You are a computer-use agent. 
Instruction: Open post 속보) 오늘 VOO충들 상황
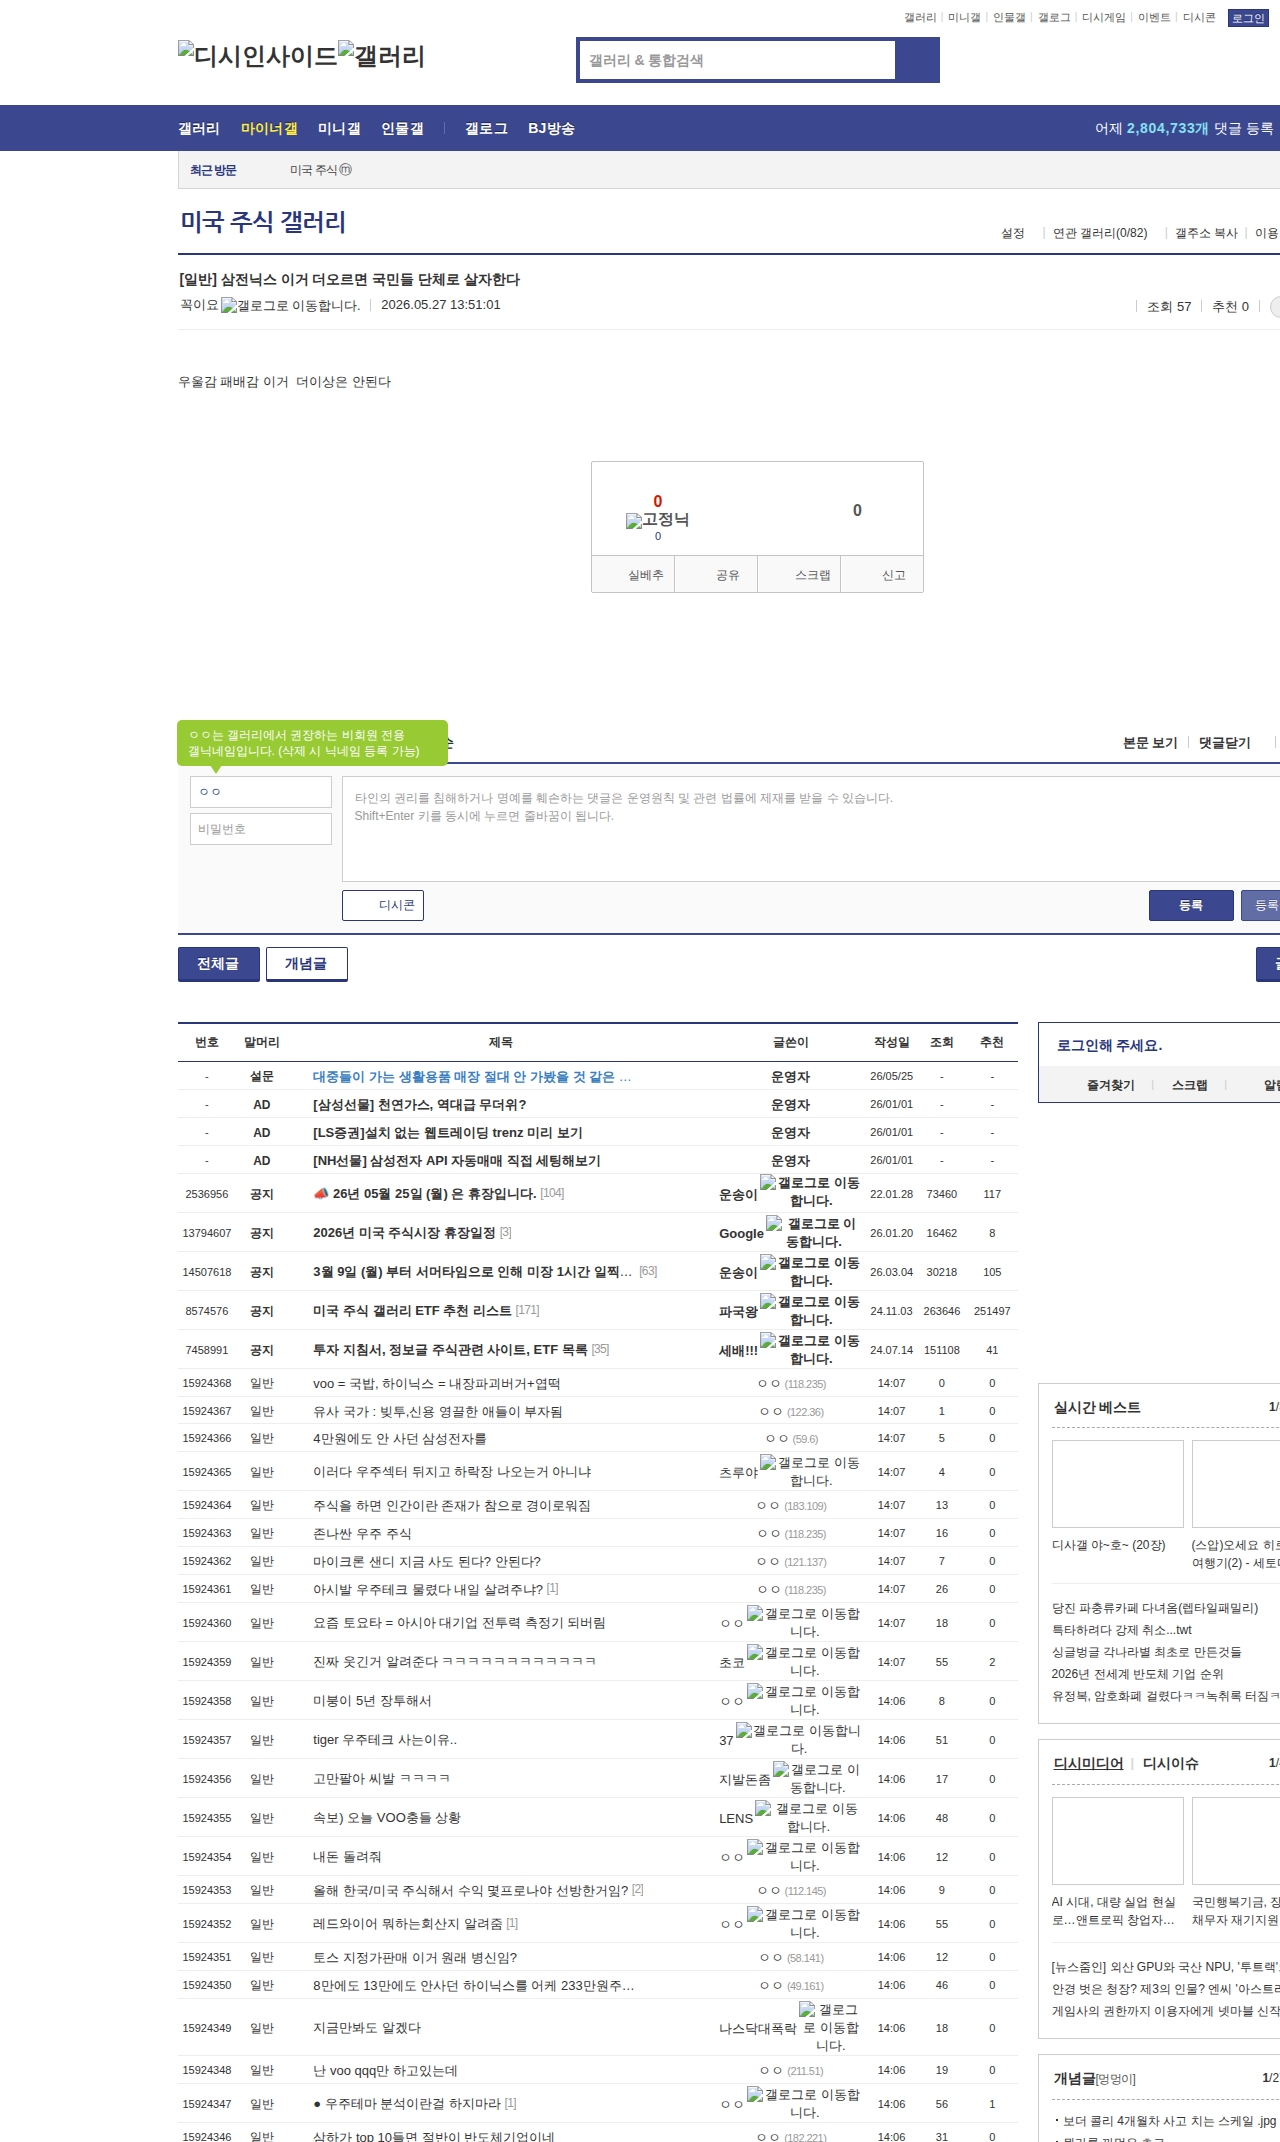387,1817
